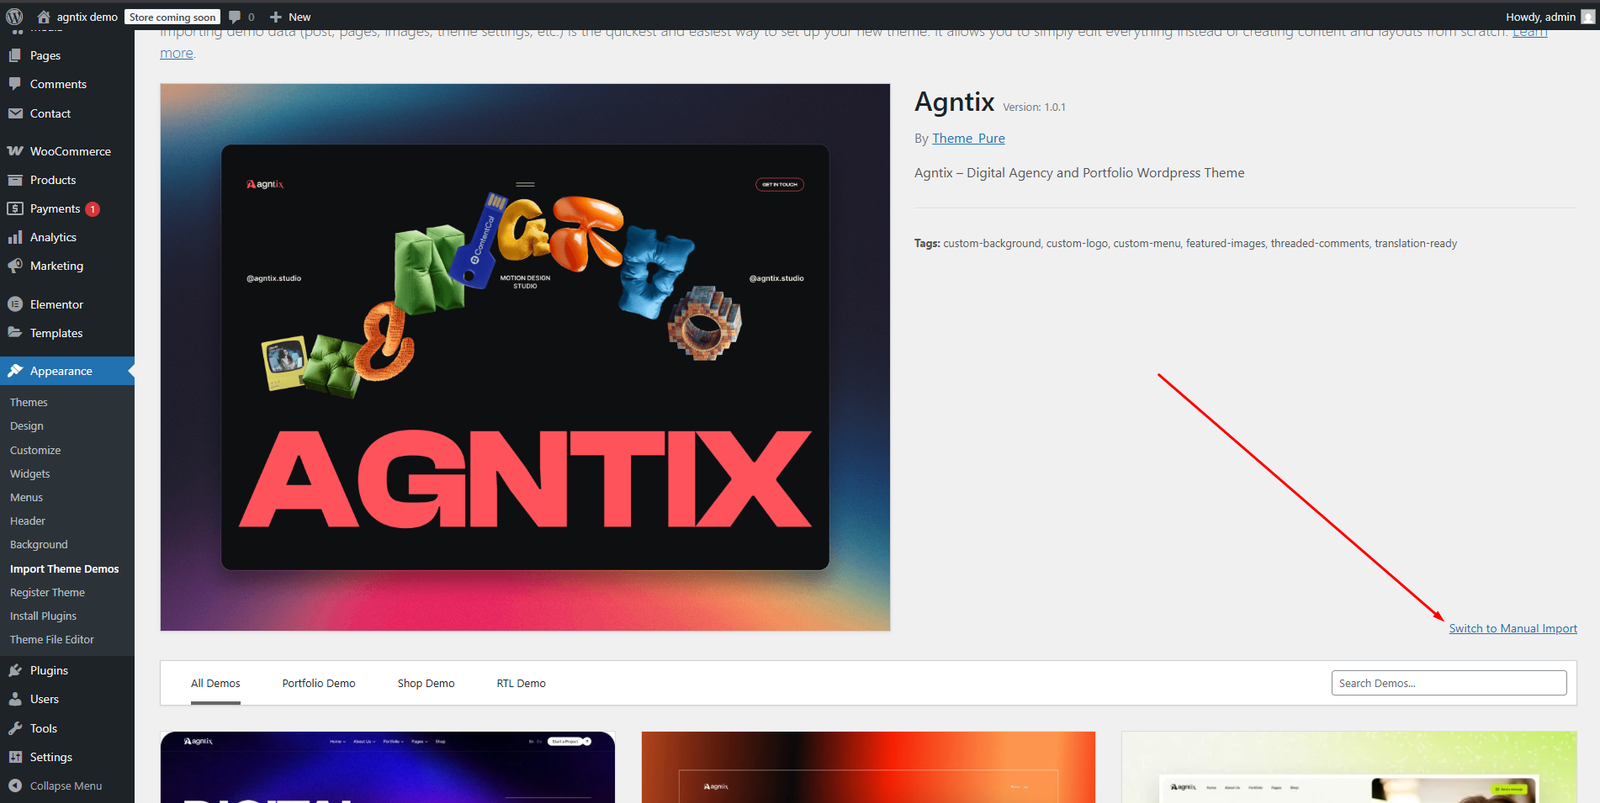This screenshot has width=1600, height=803.
Task: Open Plugins via its plug icon
Action: pos(15,670)
